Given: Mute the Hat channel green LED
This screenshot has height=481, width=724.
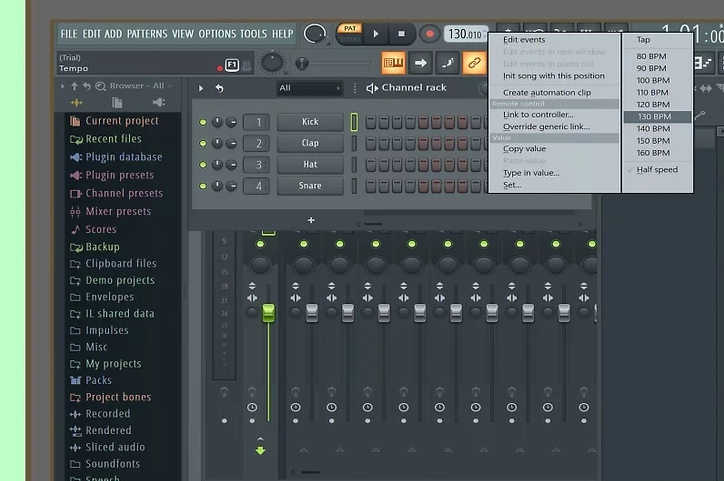Looking at the screenshot, I should (203, 165).
